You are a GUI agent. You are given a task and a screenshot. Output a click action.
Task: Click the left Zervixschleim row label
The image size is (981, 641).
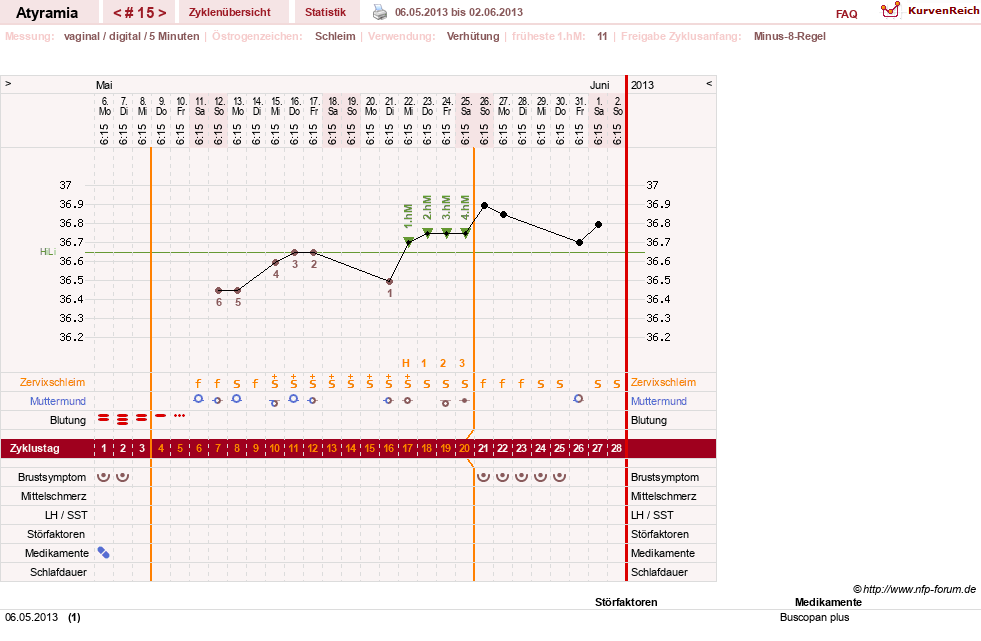pos(52,382)
